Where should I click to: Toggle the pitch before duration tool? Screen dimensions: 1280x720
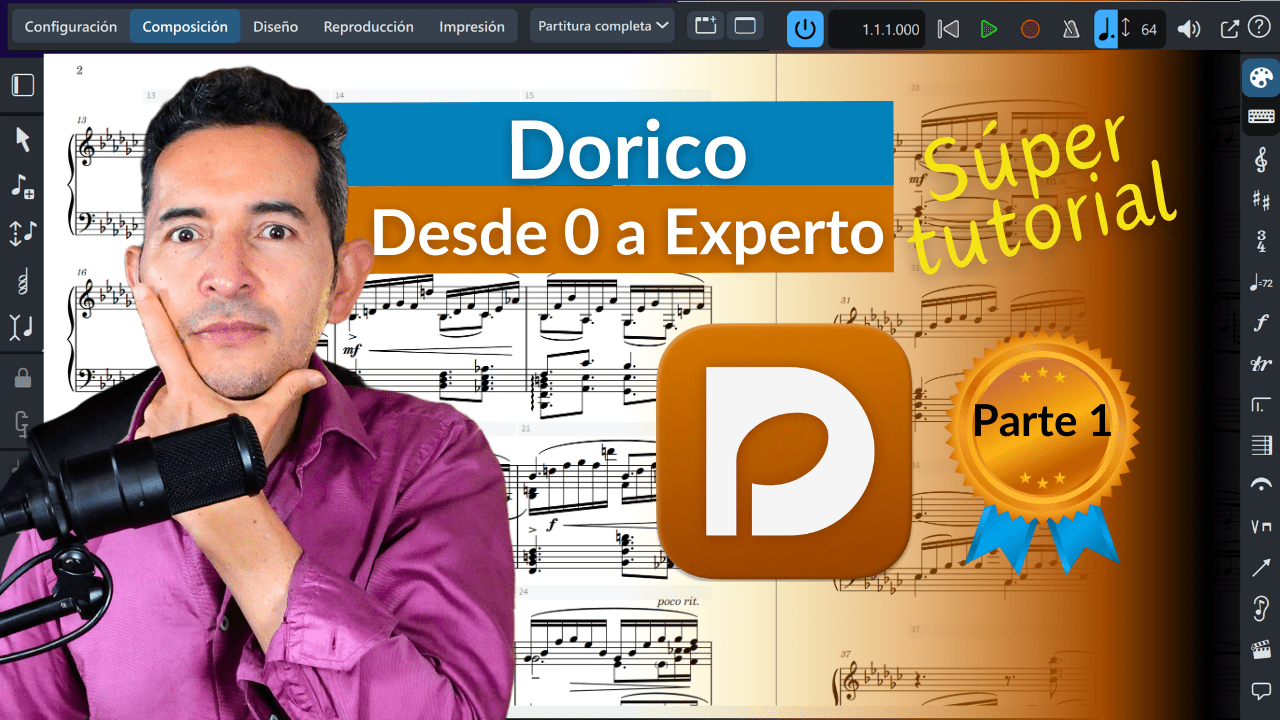click(22, 233)
